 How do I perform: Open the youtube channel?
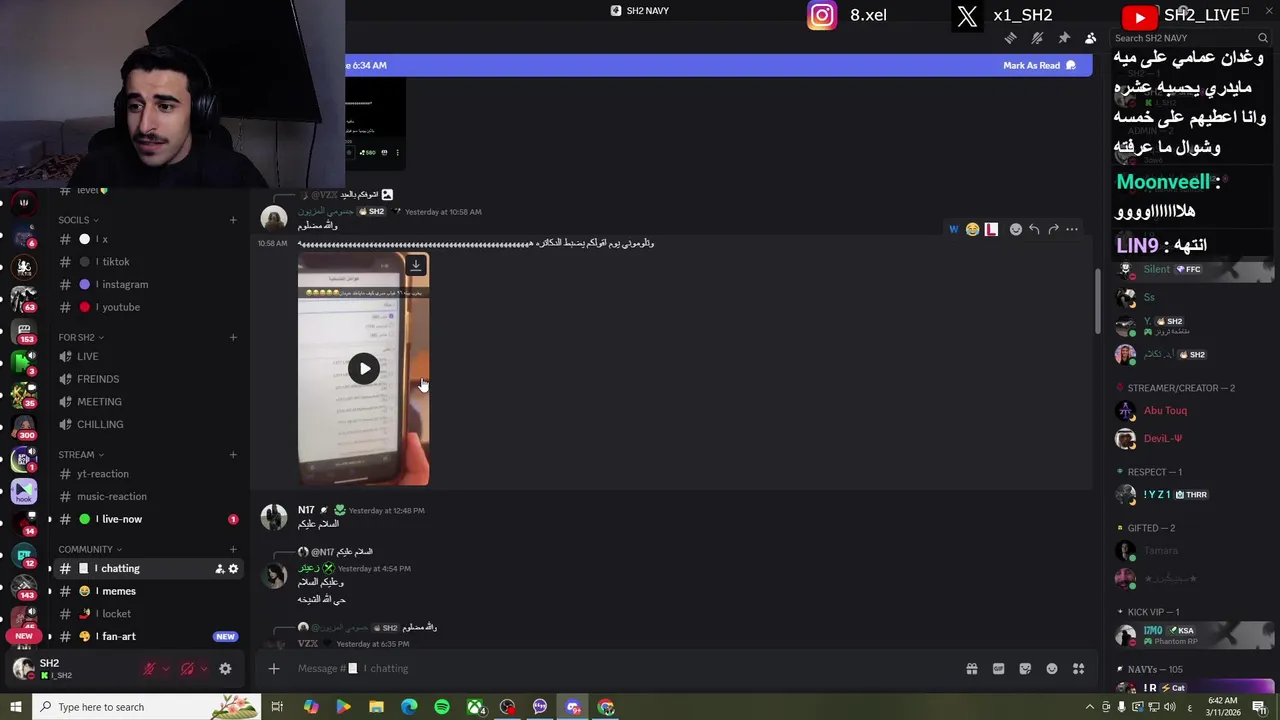(147, 307)
